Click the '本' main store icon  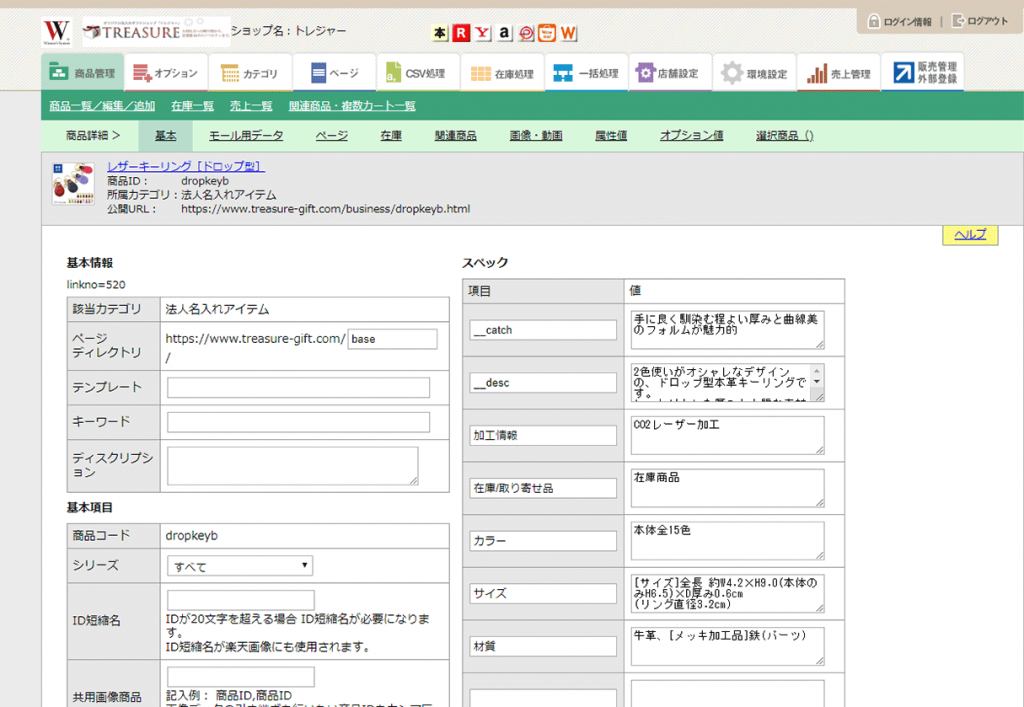tap(440, 34)
